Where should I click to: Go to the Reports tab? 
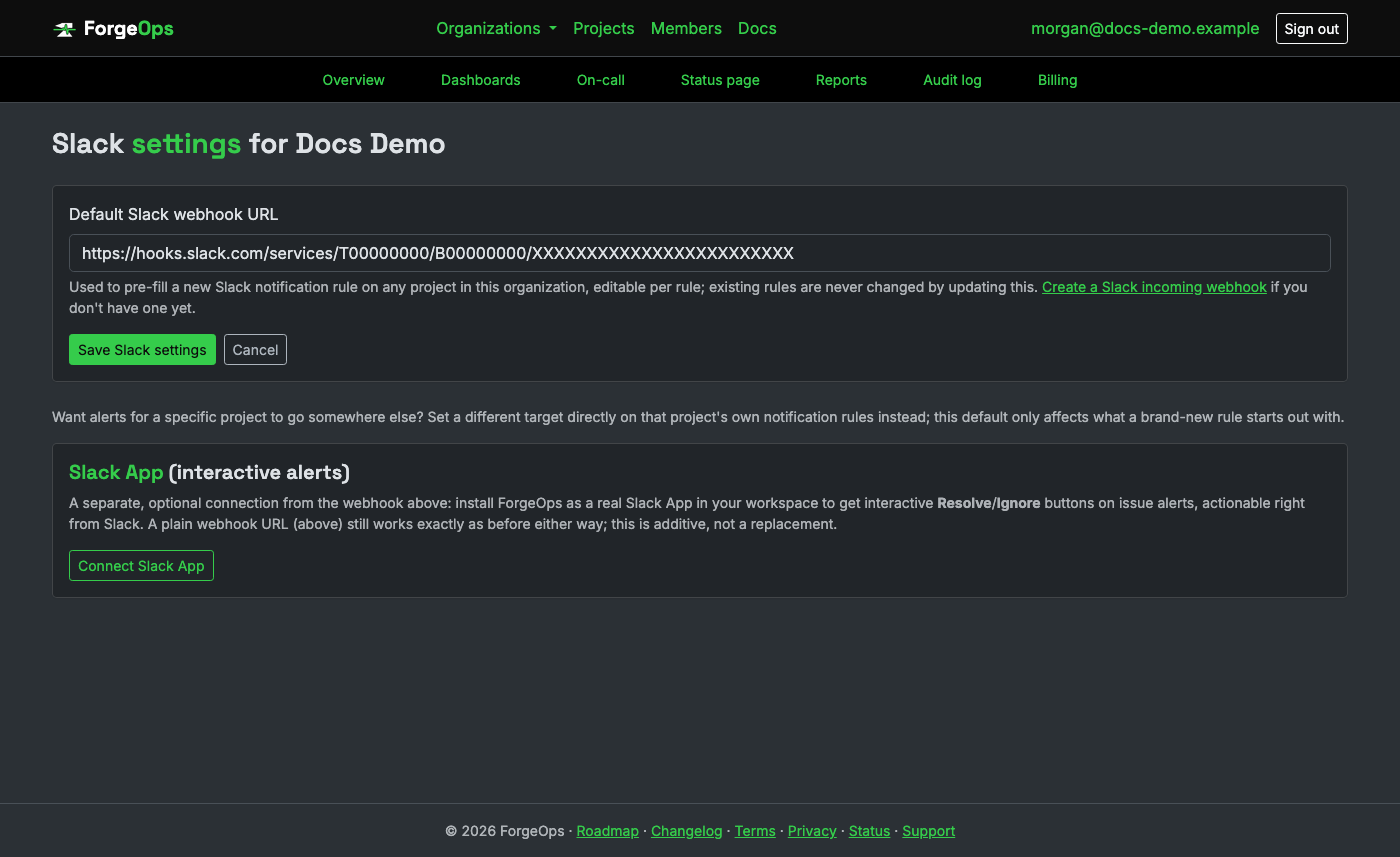coord(841,80)
